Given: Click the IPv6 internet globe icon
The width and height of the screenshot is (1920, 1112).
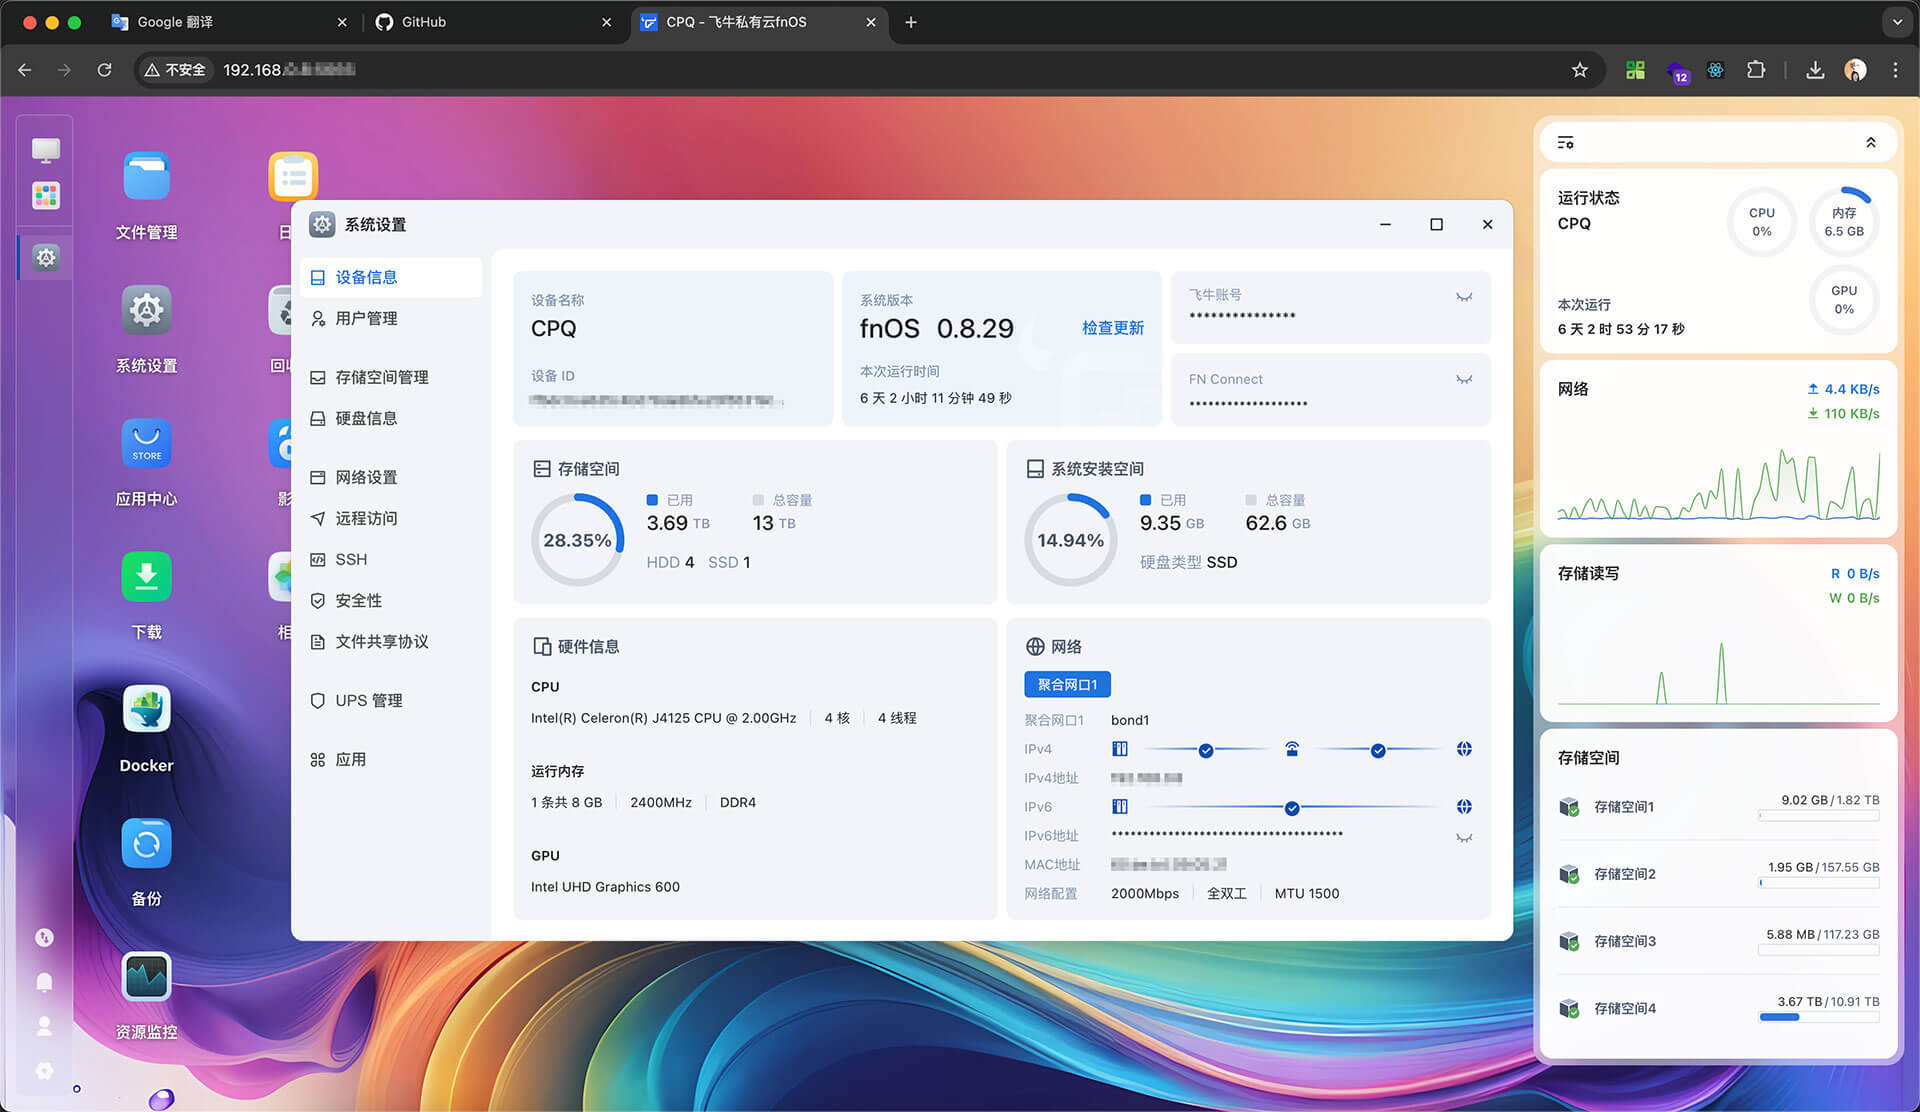Looking at the screenshot, I should tap(1464, 807).
